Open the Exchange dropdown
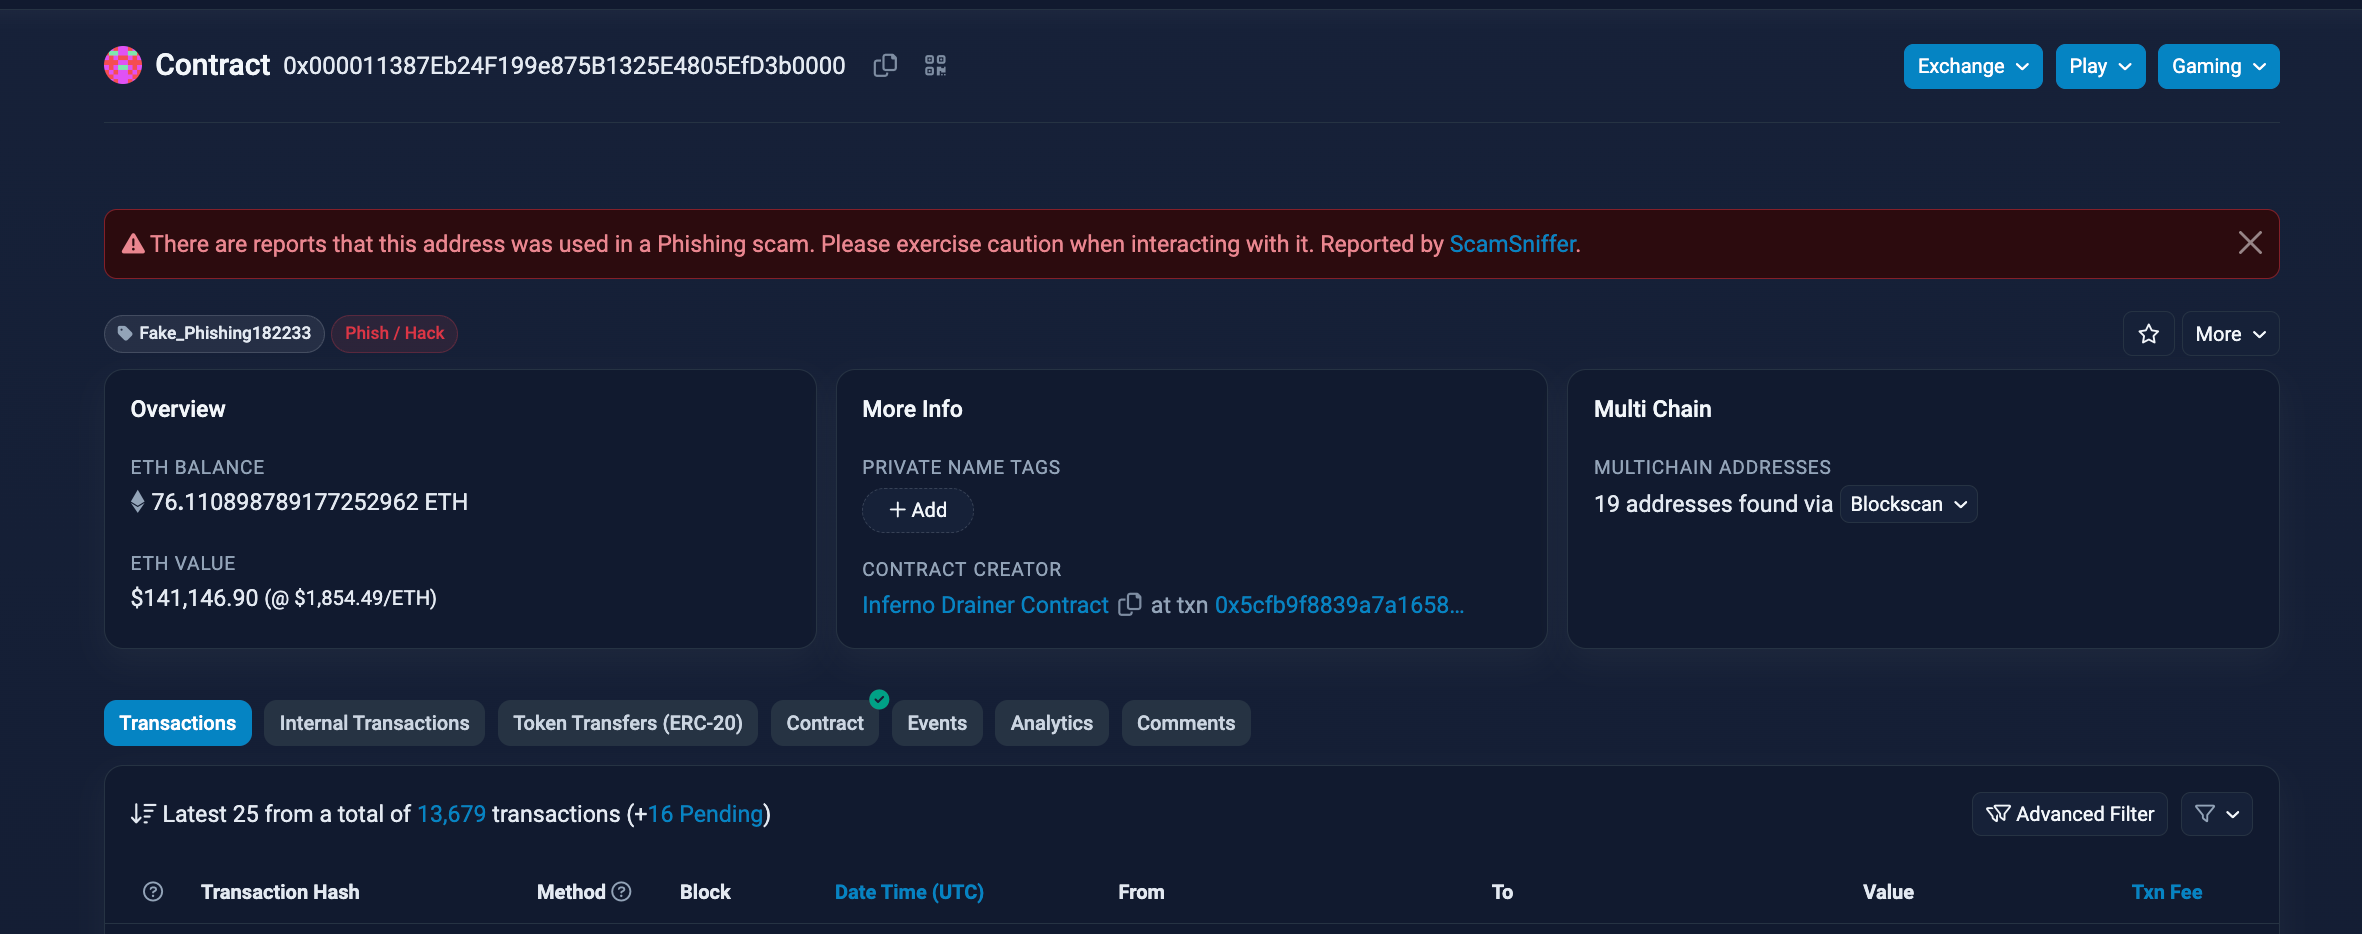Screen dimensions: 2362x934 pyautogui.click(x=1973, y=66)
